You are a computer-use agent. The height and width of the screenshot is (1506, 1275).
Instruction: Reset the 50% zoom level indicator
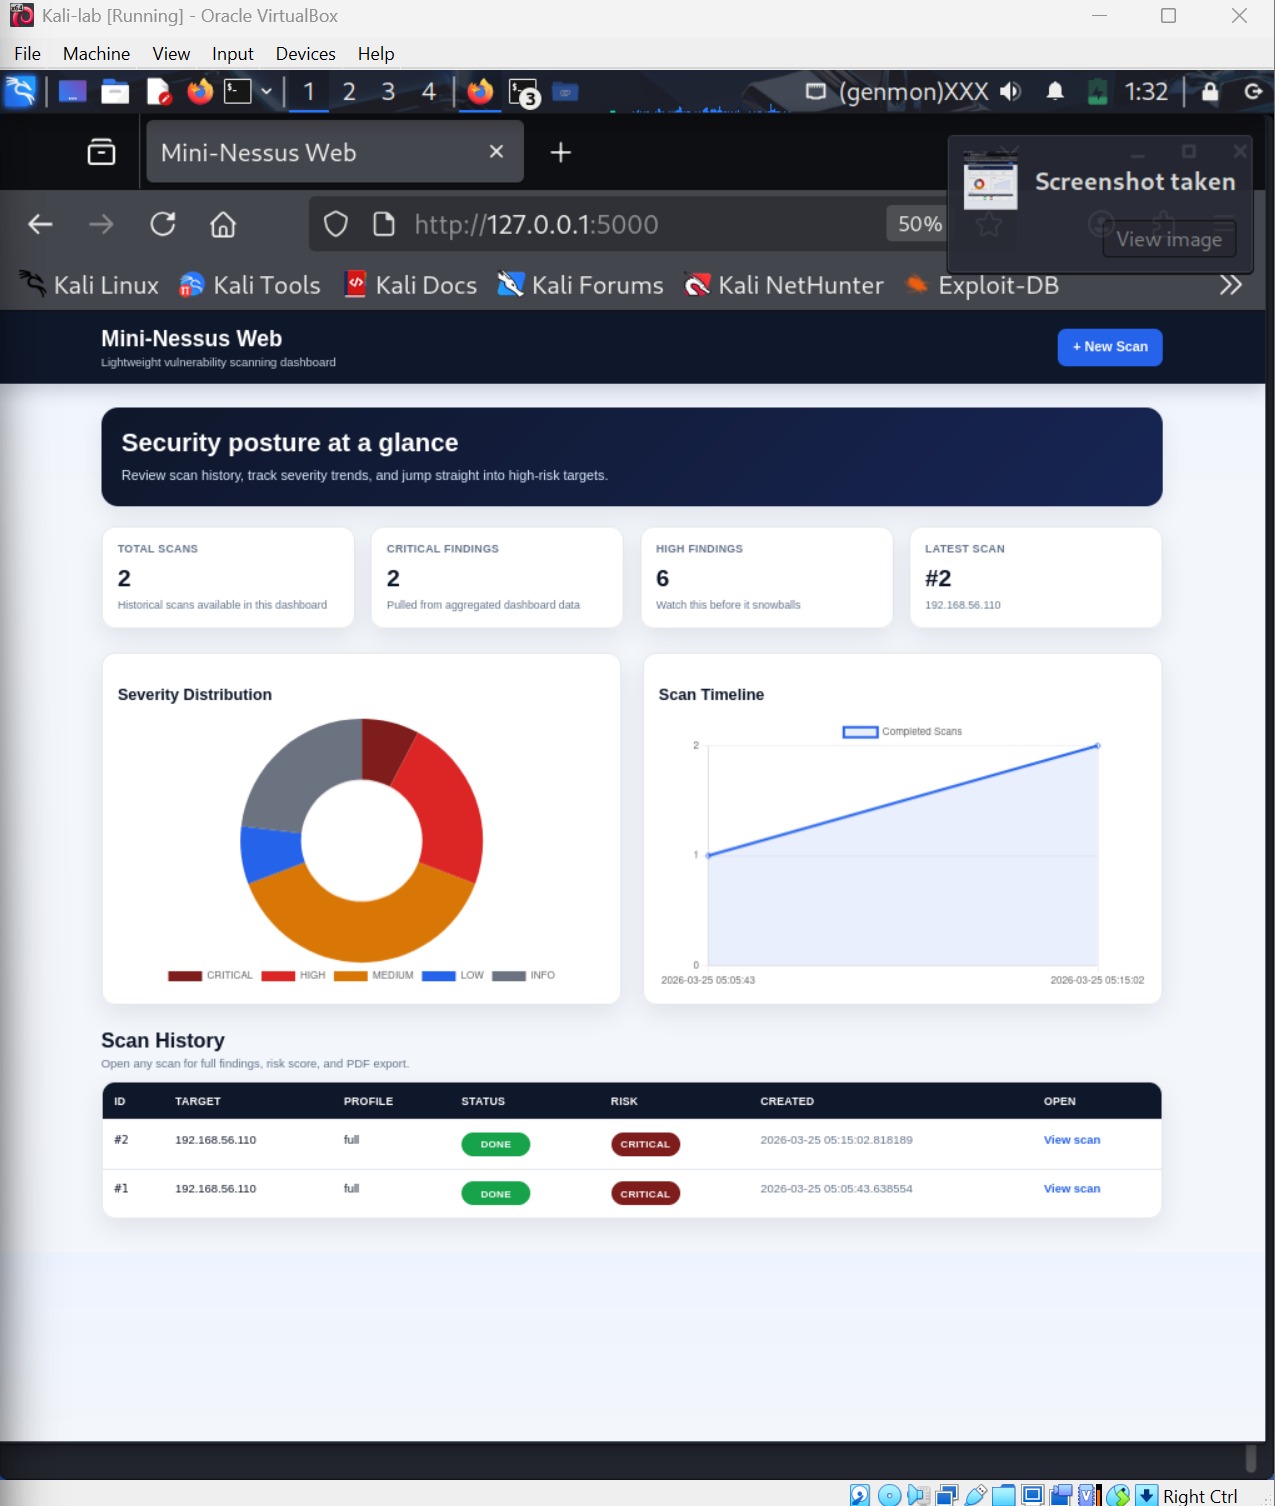(918, 224)
